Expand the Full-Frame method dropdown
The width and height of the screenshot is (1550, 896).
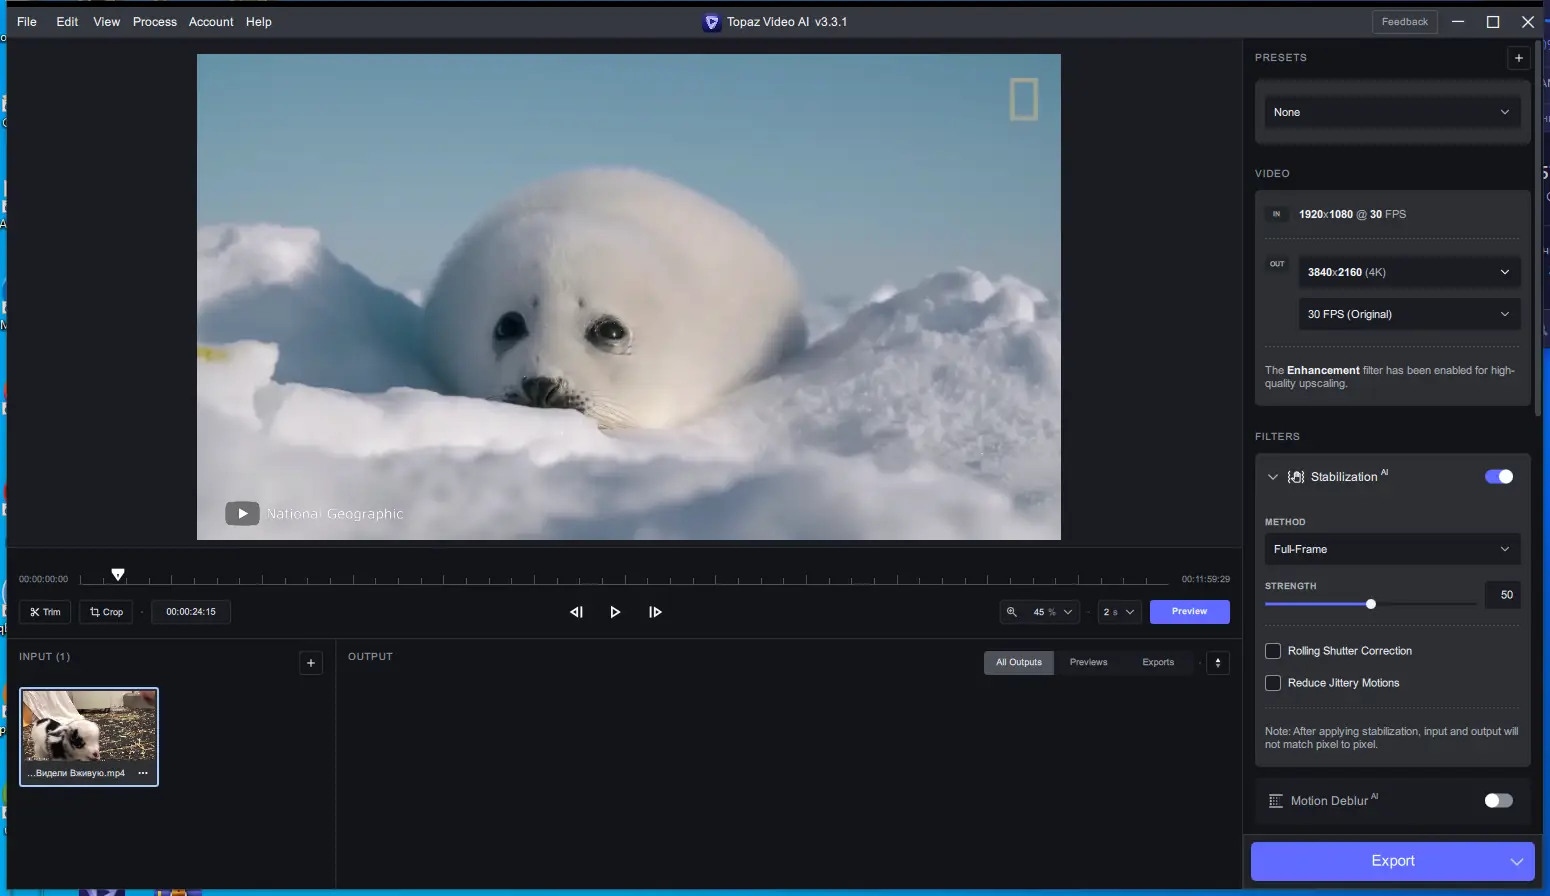[x=1391, y=549]
